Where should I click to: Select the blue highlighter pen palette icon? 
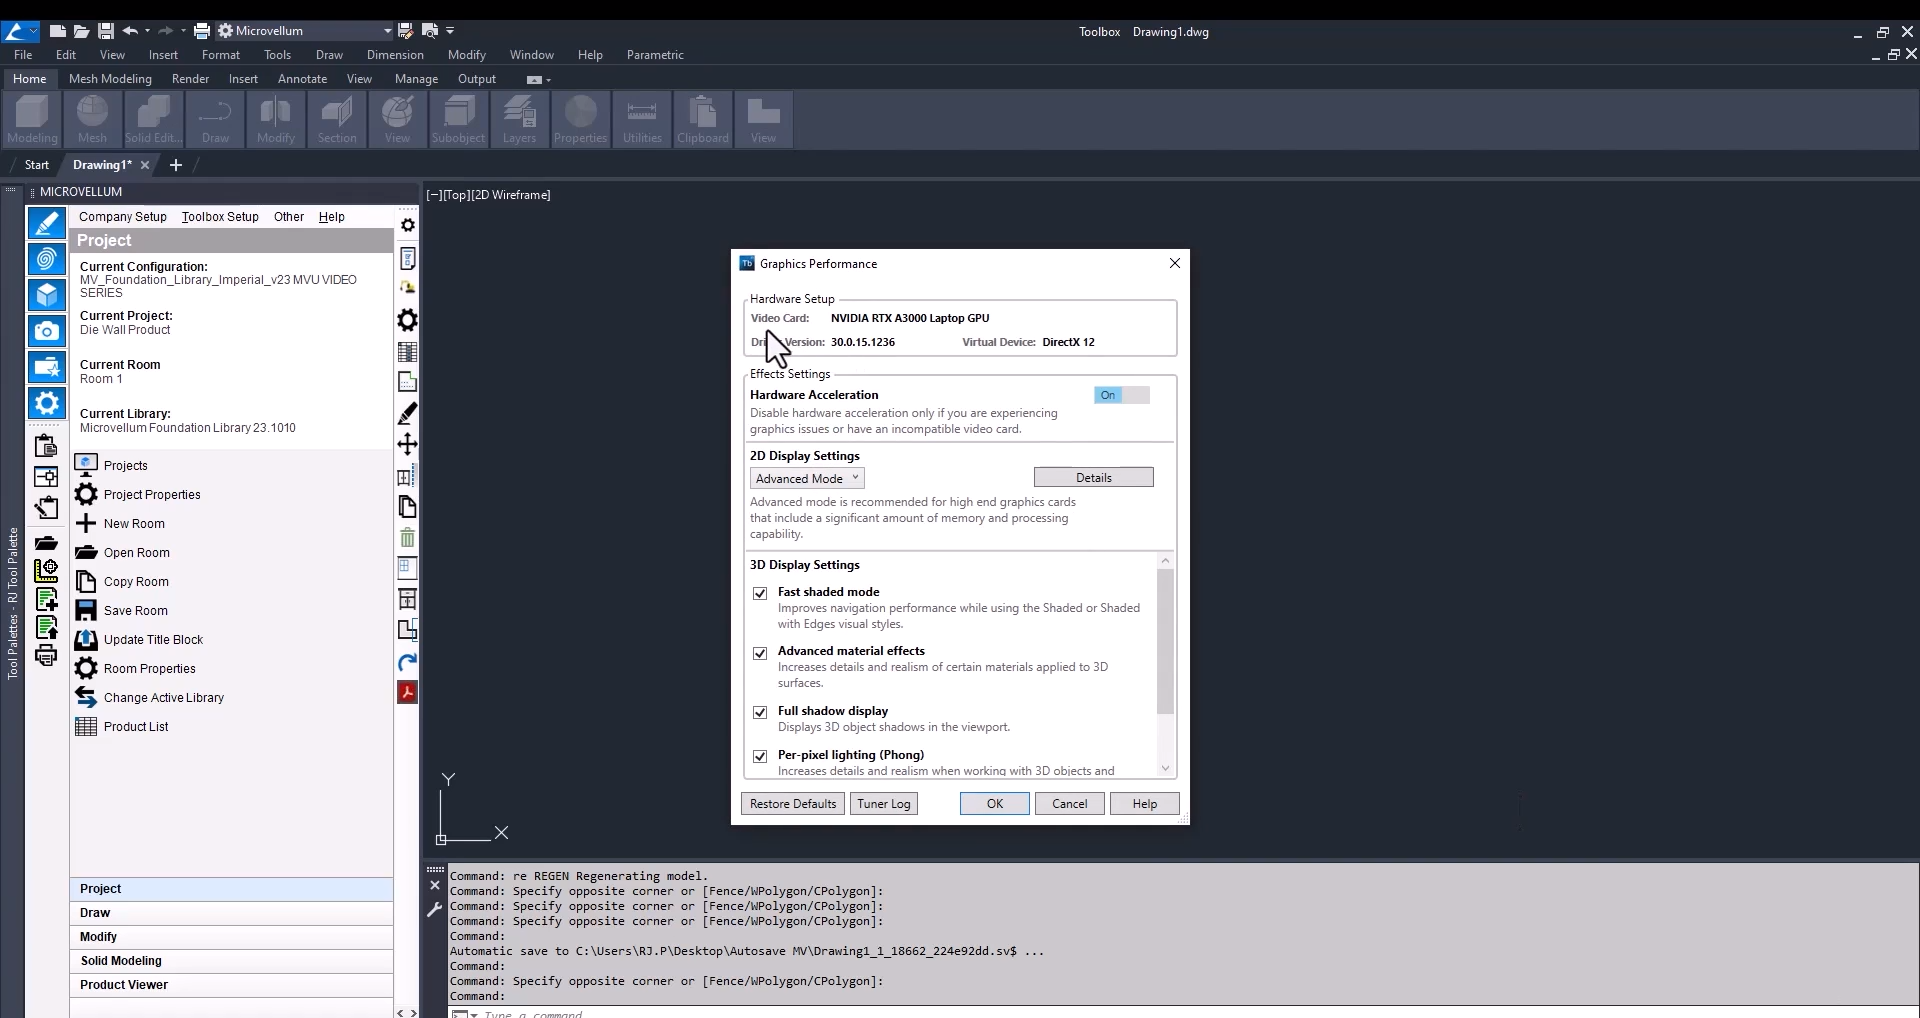[46, 223]
